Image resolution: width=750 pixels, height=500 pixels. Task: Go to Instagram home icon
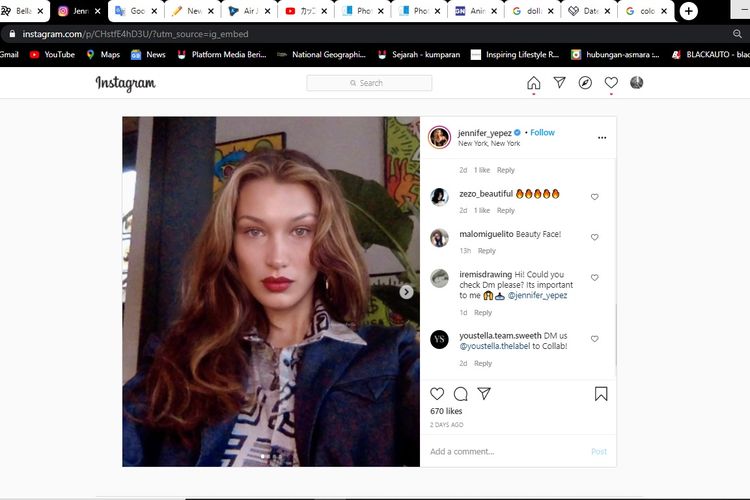pyautogui.click(x=533, y=83)
